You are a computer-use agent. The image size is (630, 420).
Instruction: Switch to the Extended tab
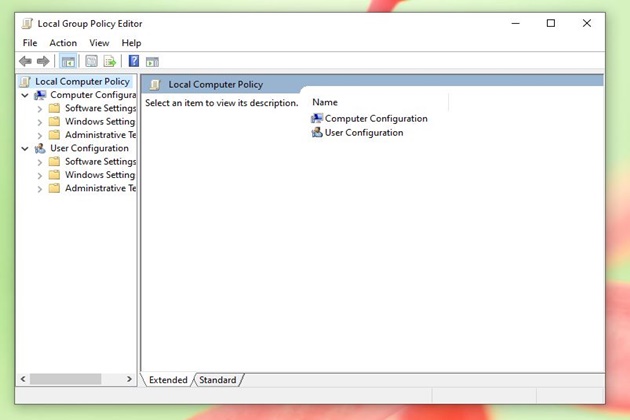(168, 380)
